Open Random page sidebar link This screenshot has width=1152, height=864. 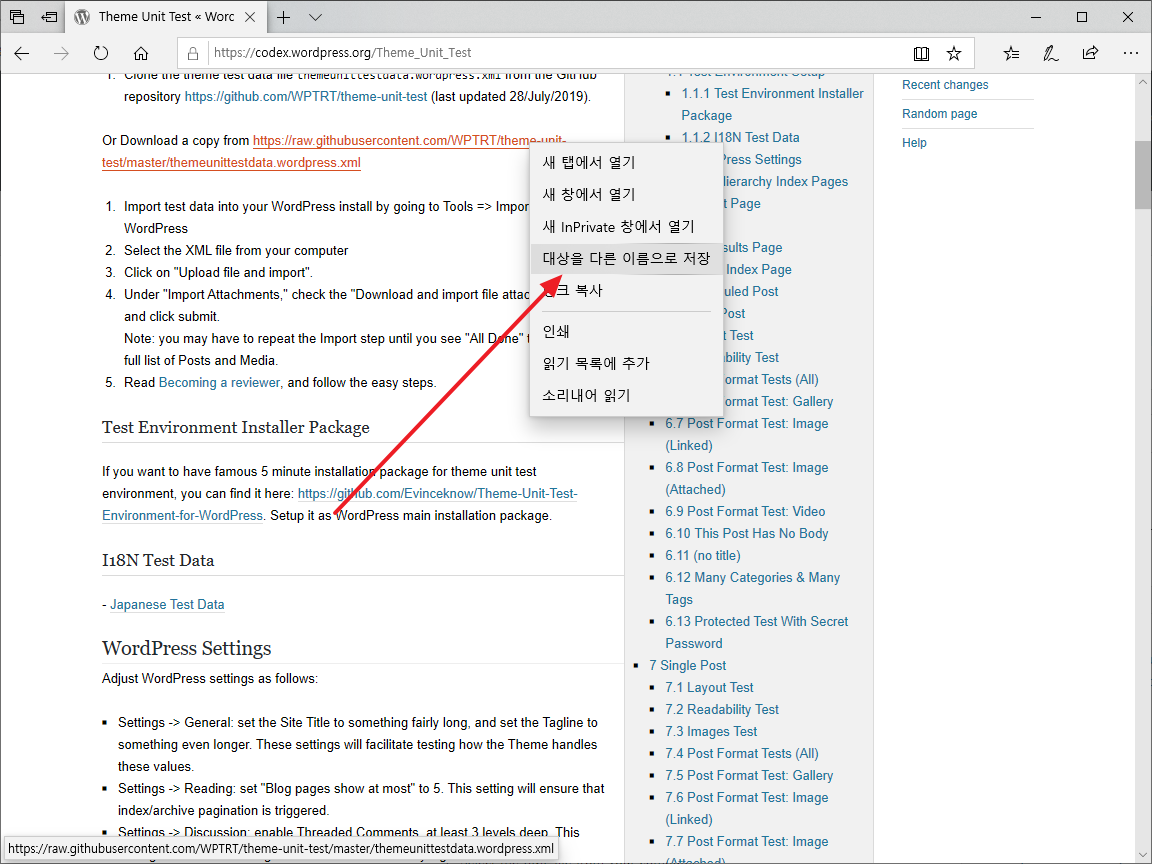[x=940, y=114]
